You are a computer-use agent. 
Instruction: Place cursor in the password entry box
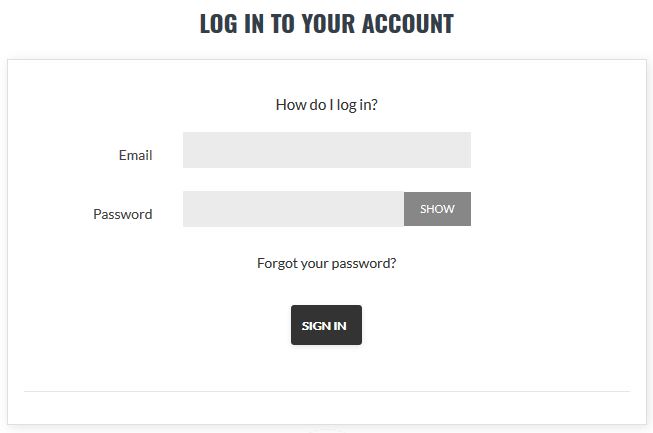(x=293, y=209)
